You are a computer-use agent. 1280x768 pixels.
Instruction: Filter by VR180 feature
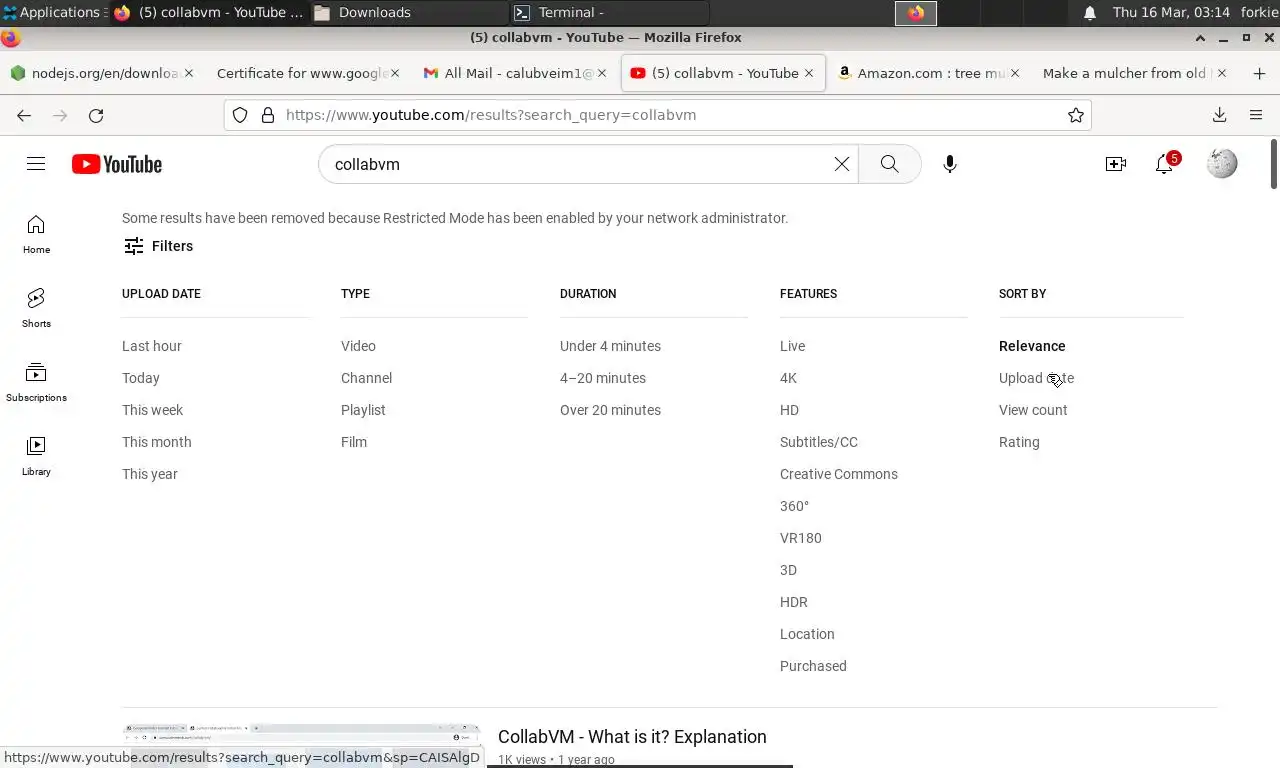[x=801, y=538]
